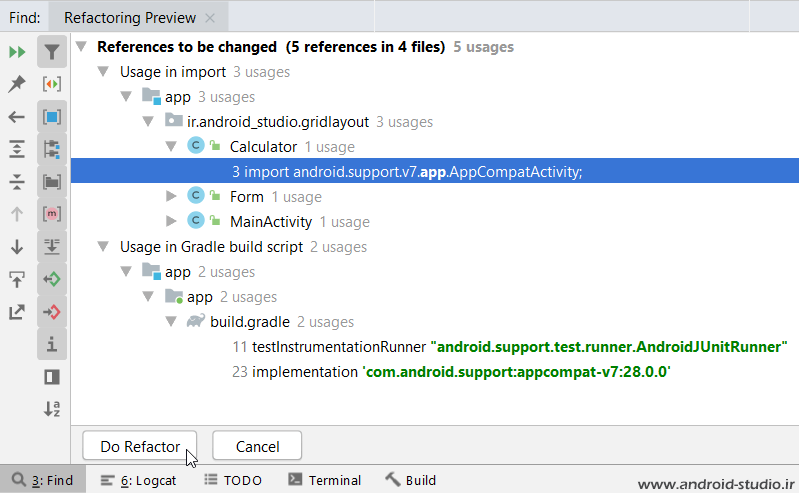Image resolution: width=799 pixels, height=493 pixels.
Task: Click the info 'i' icon
Action: point(52,345)
